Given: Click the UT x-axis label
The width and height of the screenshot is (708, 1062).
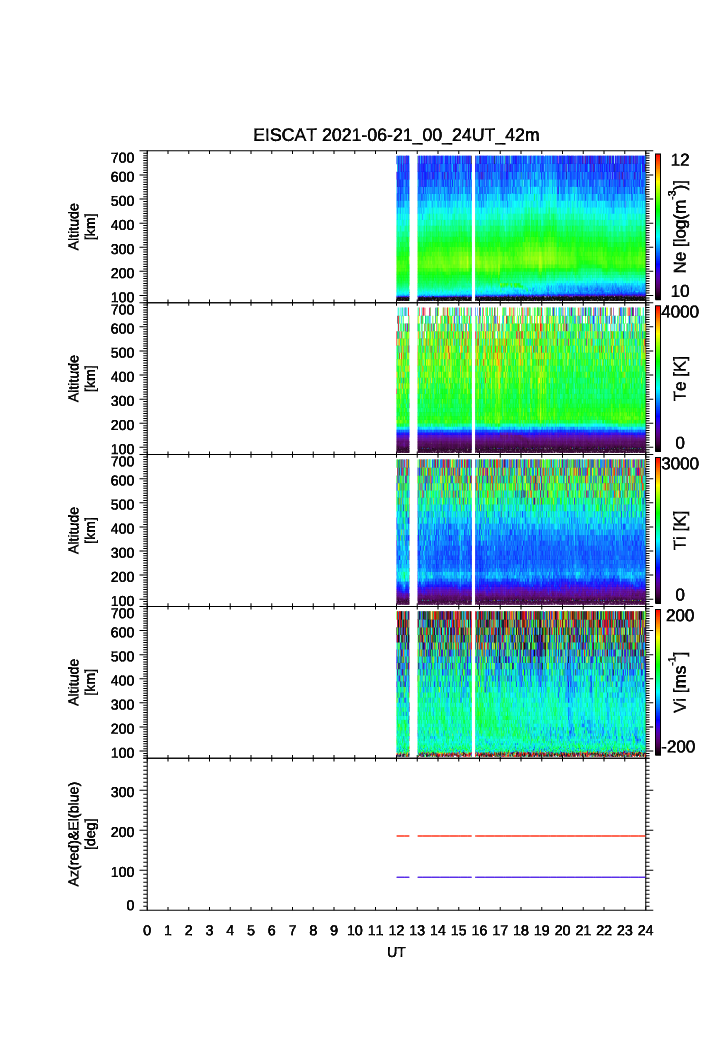Looking at the screenshot, I should click(396, 953).
